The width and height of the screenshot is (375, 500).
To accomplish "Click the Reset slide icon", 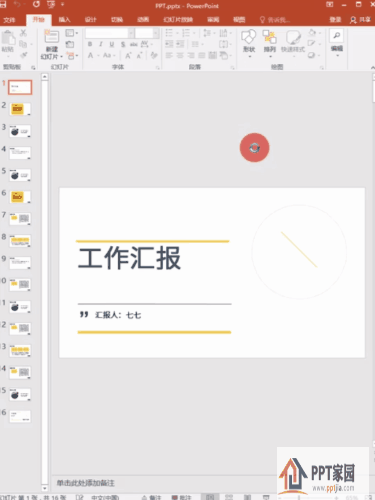I will click(70, 44).
